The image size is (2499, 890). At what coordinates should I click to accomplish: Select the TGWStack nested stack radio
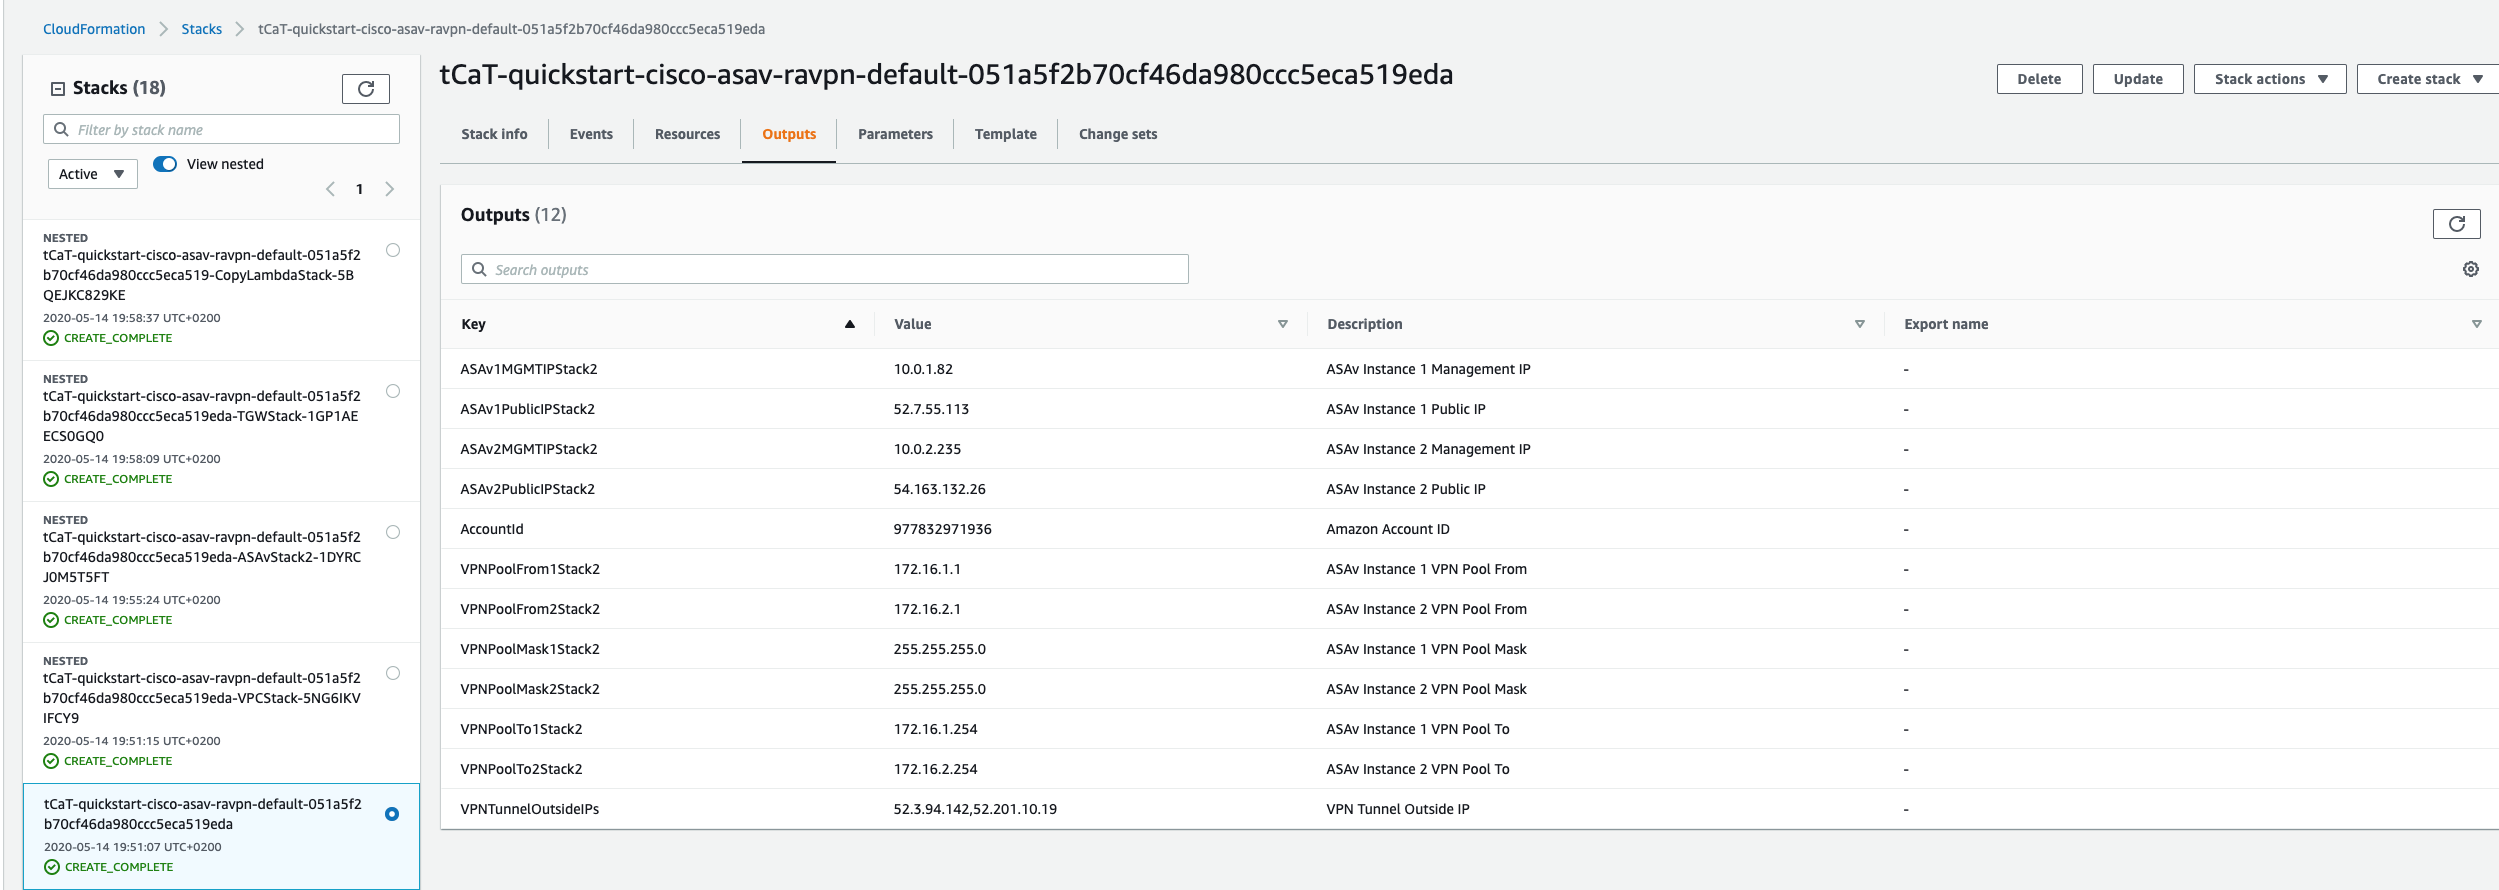[x=393, y=391]
